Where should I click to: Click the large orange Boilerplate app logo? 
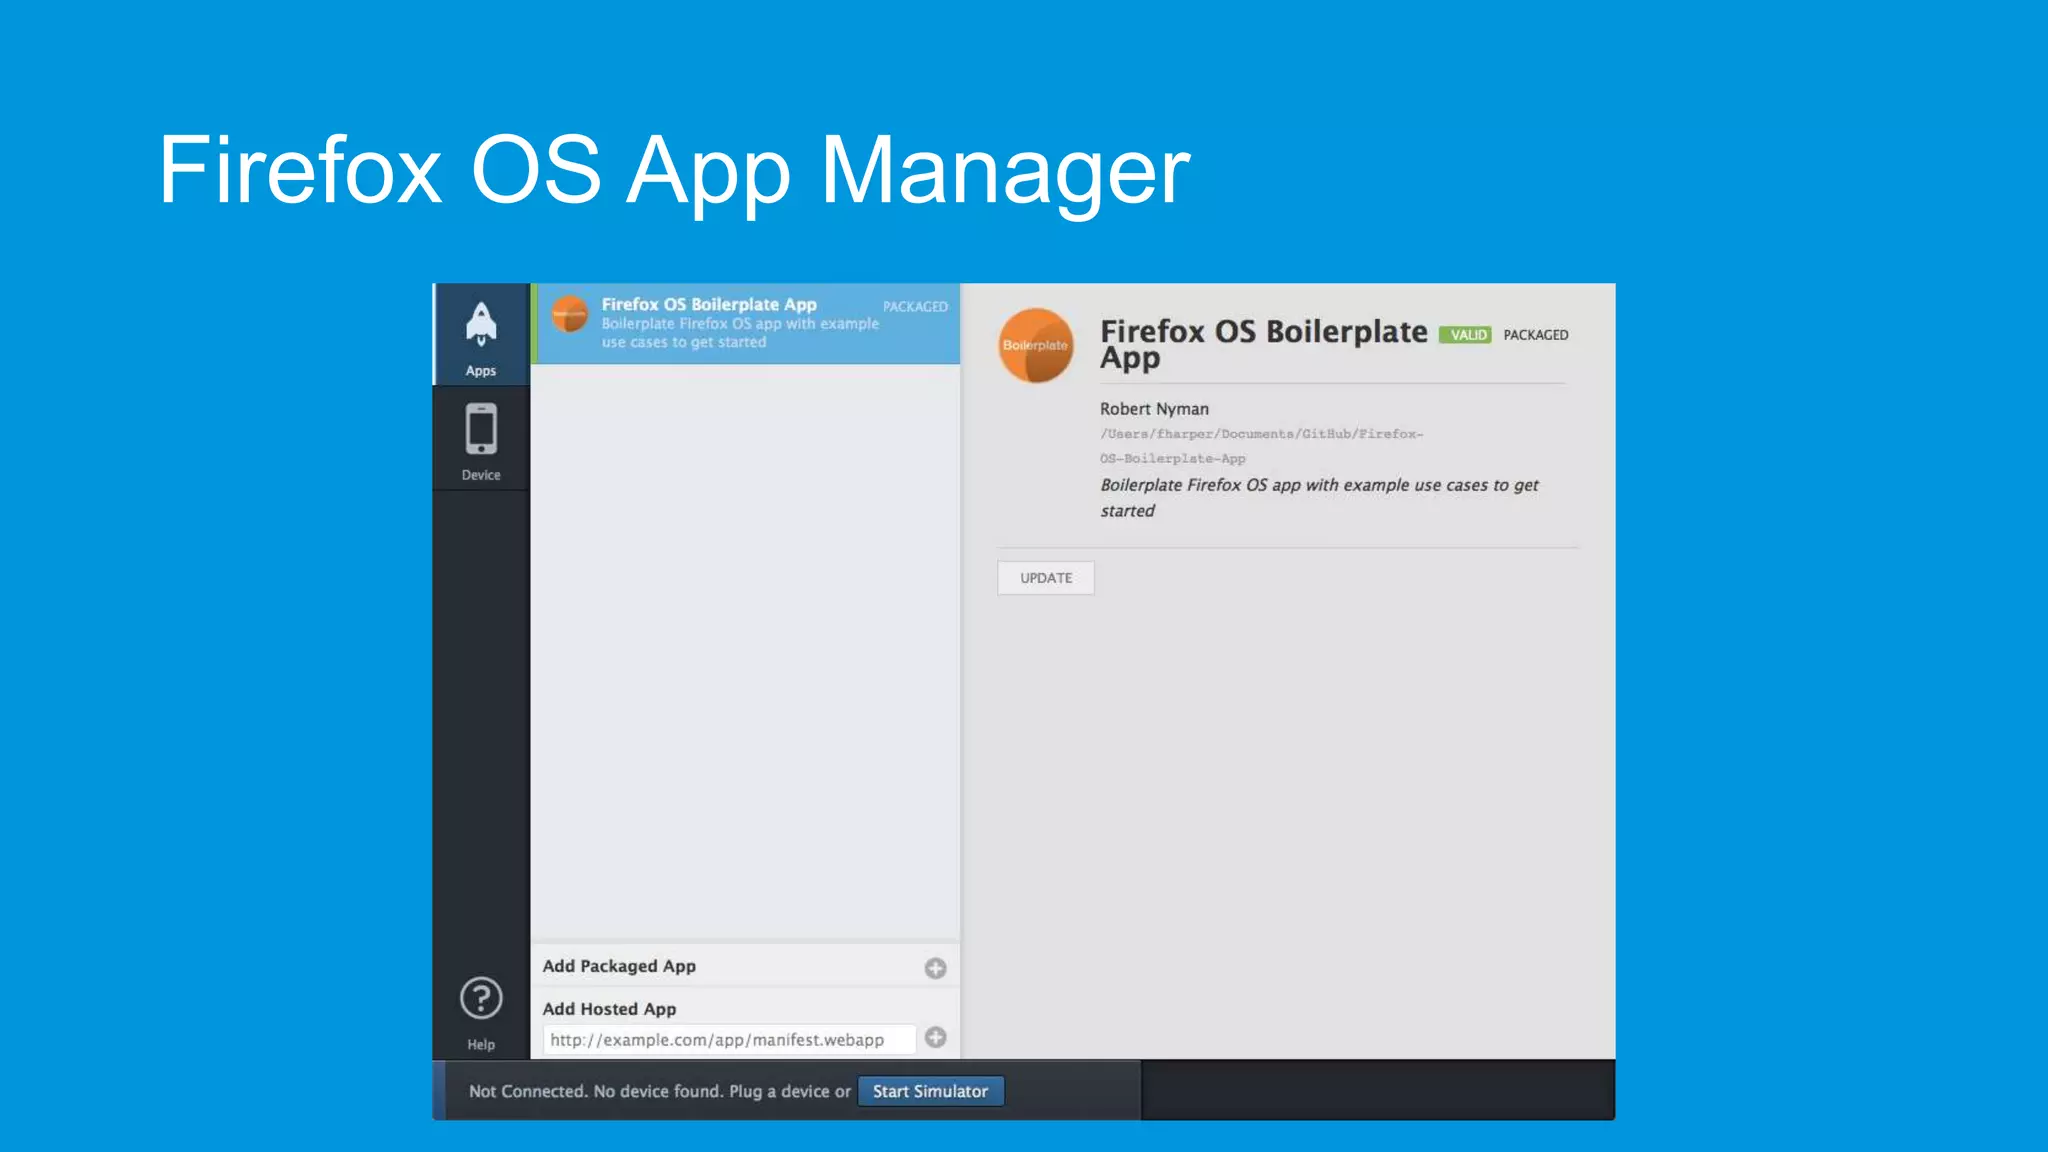tap(1036, 345)
